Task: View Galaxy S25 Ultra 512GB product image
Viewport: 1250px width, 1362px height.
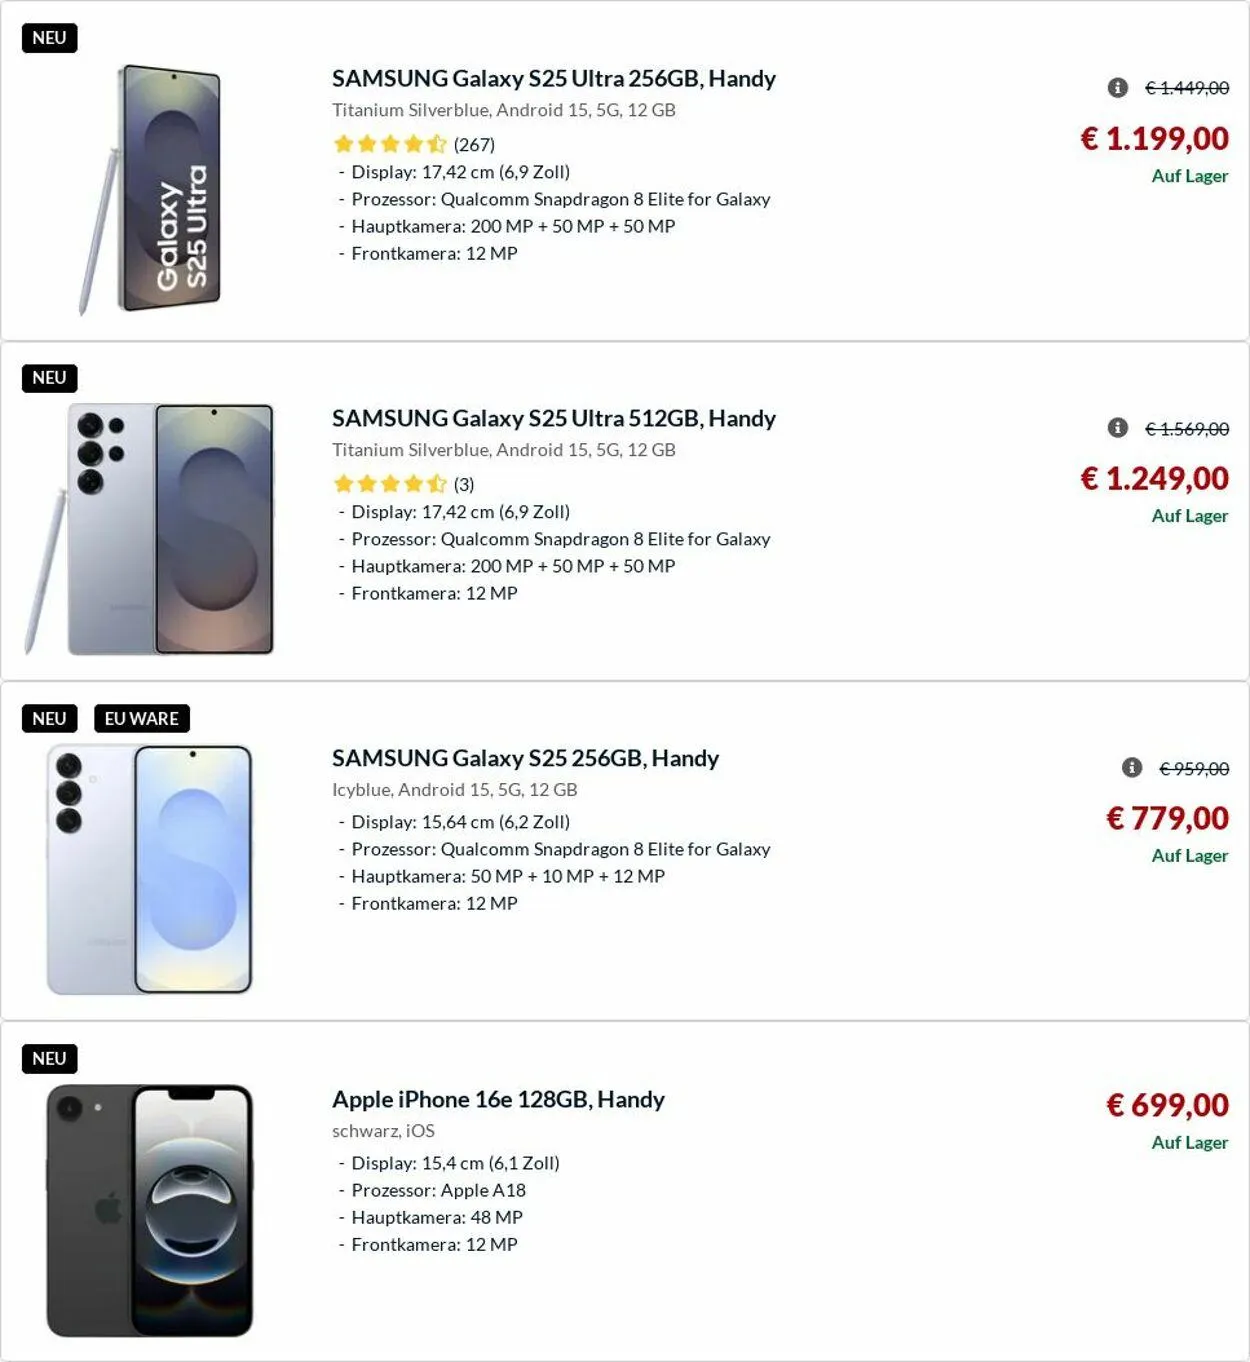Action: (x=150, y=530)
